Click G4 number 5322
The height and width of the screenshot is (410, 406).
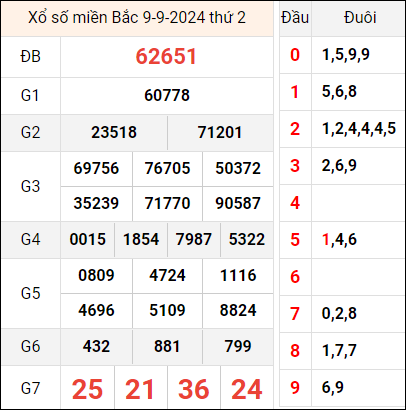(x=247, y=239)
